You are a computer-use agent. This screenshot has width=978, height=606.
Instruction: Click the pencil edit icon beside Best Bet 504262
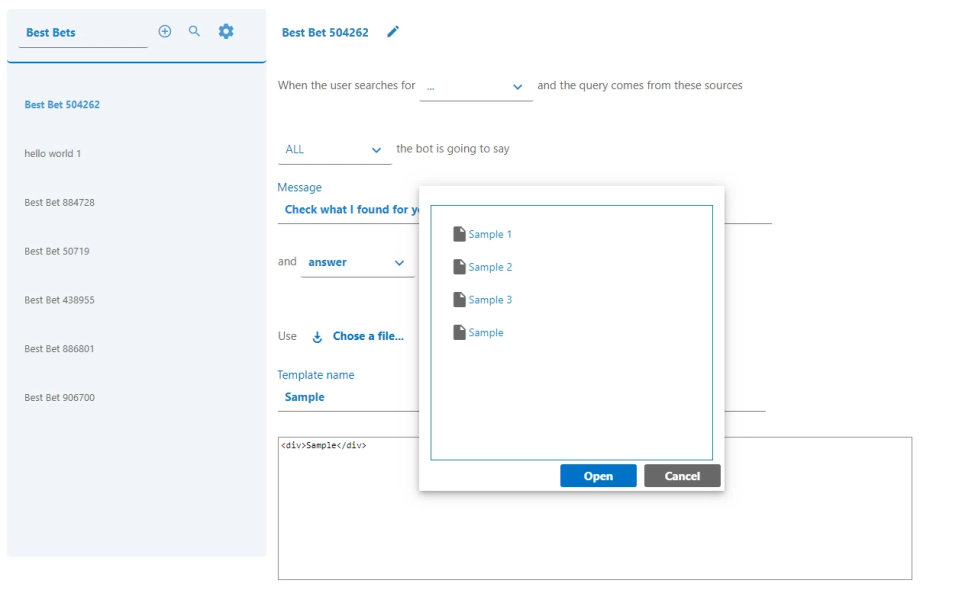[x=393, y=32]
